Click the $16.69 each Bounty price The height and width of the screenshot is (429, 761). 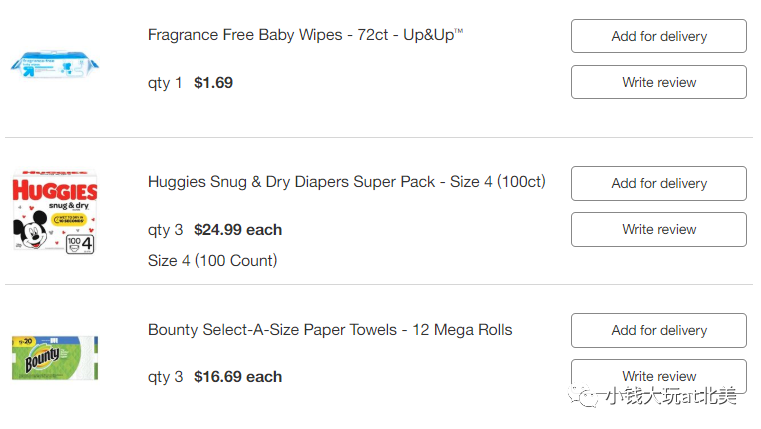238,377
